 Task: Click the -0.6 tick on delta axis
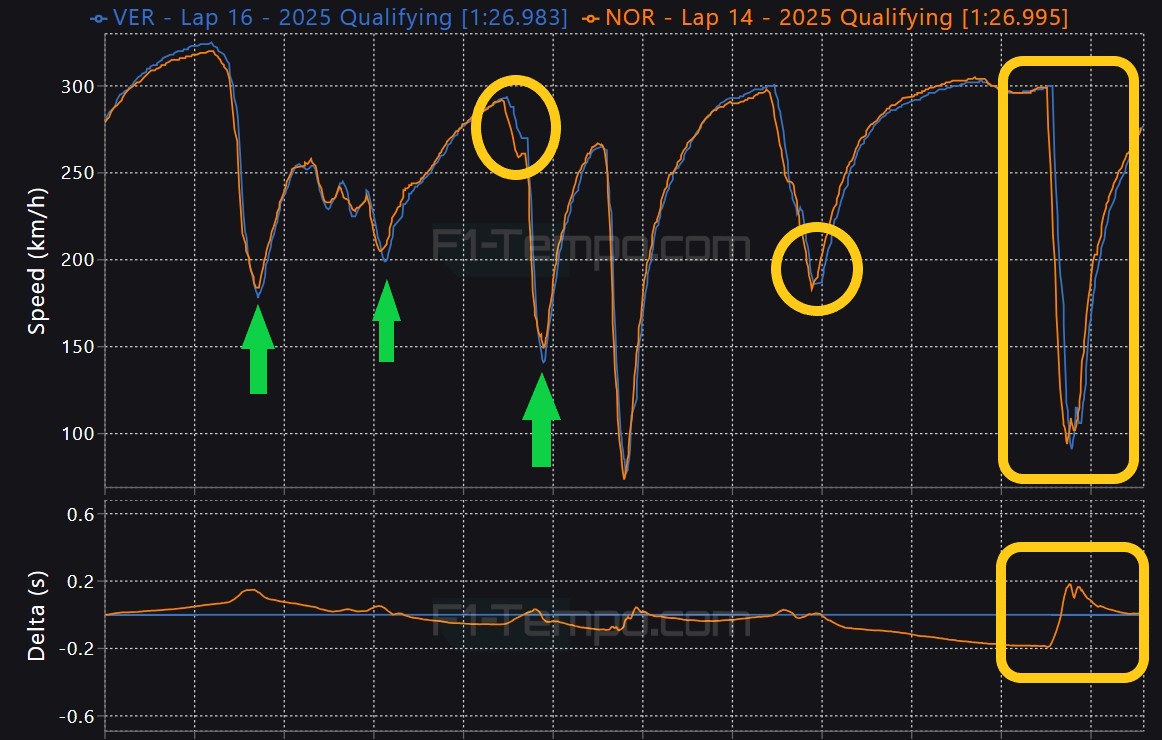(x=77, y=717)
